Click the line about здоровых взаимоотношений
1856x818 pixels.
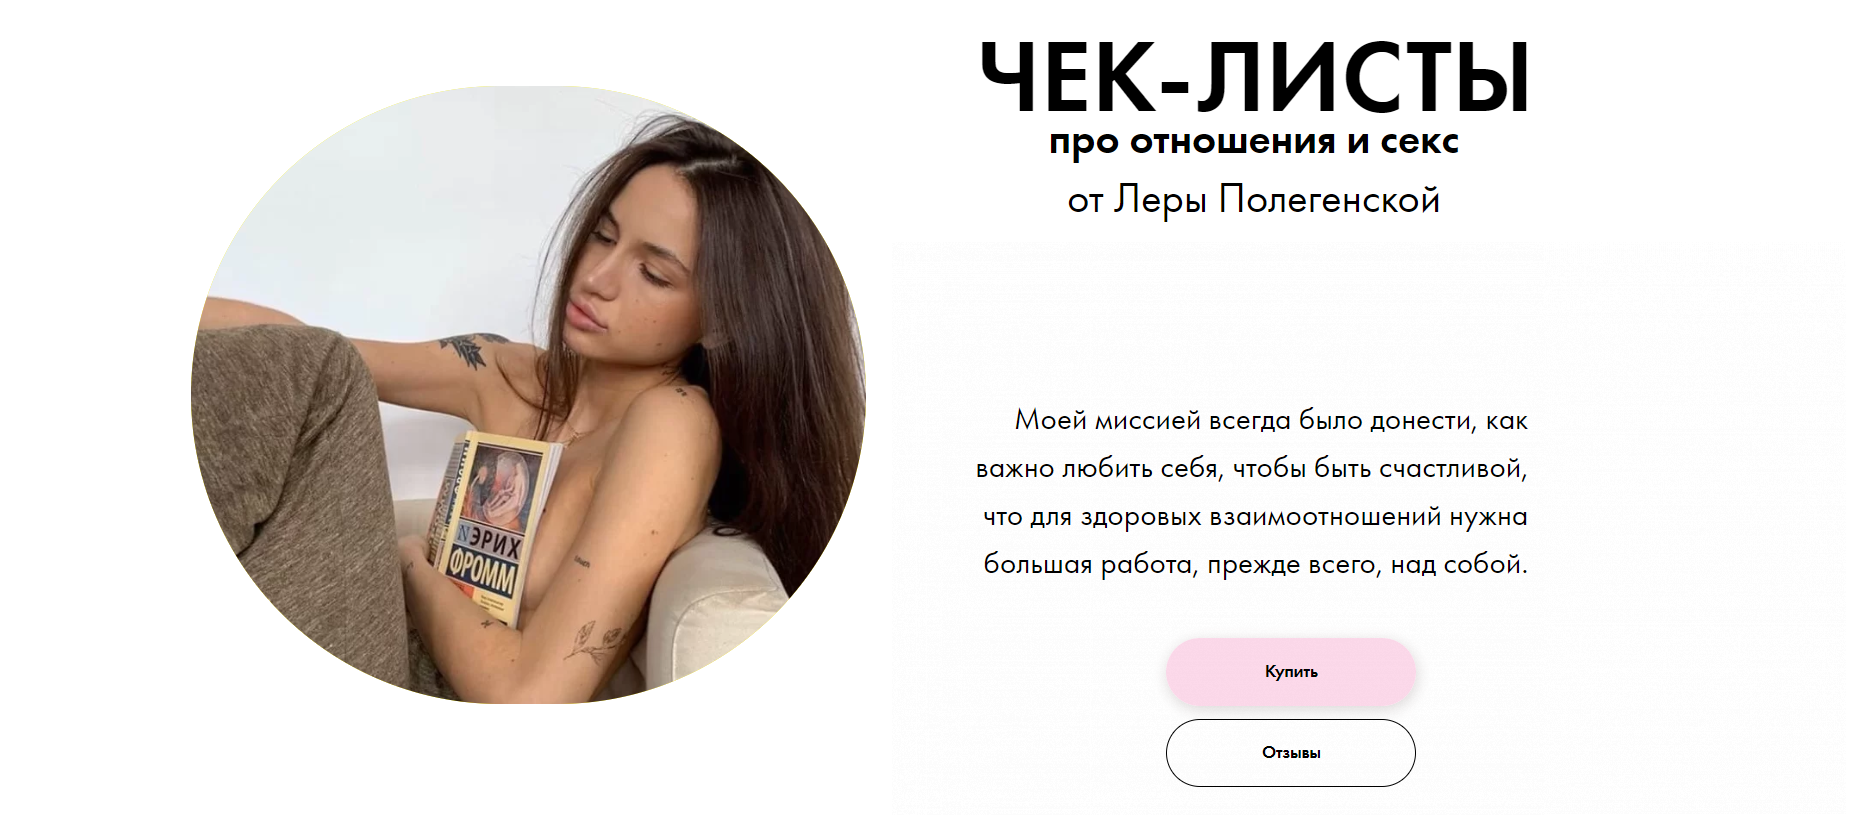1255,516
